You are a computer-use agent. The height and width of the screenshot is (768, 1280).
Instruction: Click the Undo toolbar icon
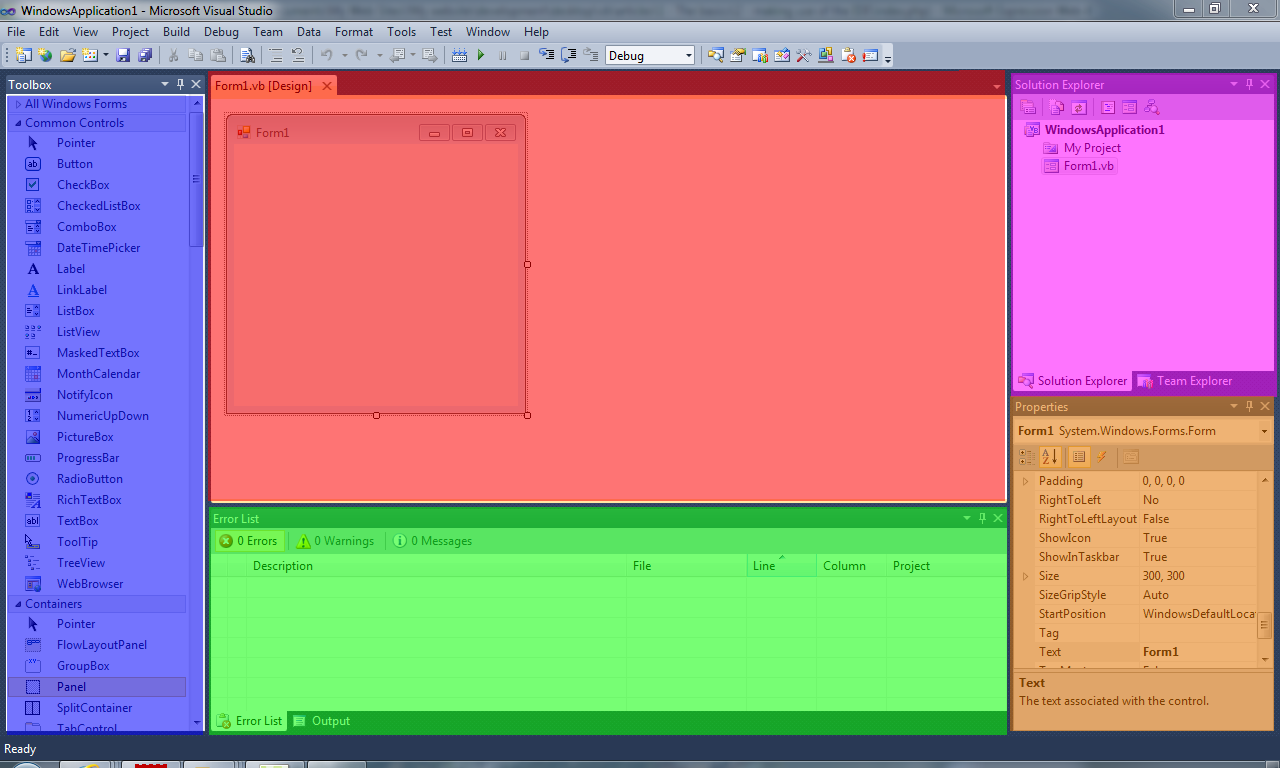coord(326,55)
